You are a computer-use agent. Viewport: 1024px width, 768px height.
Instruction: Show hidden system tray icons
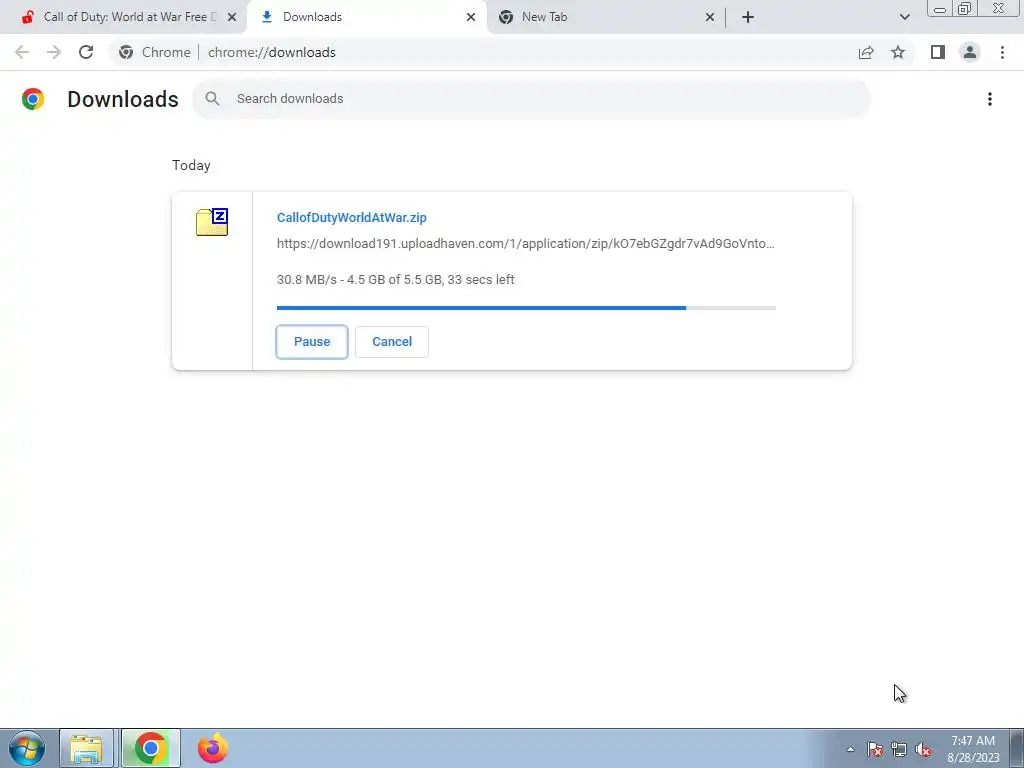[x=850, y=749]
